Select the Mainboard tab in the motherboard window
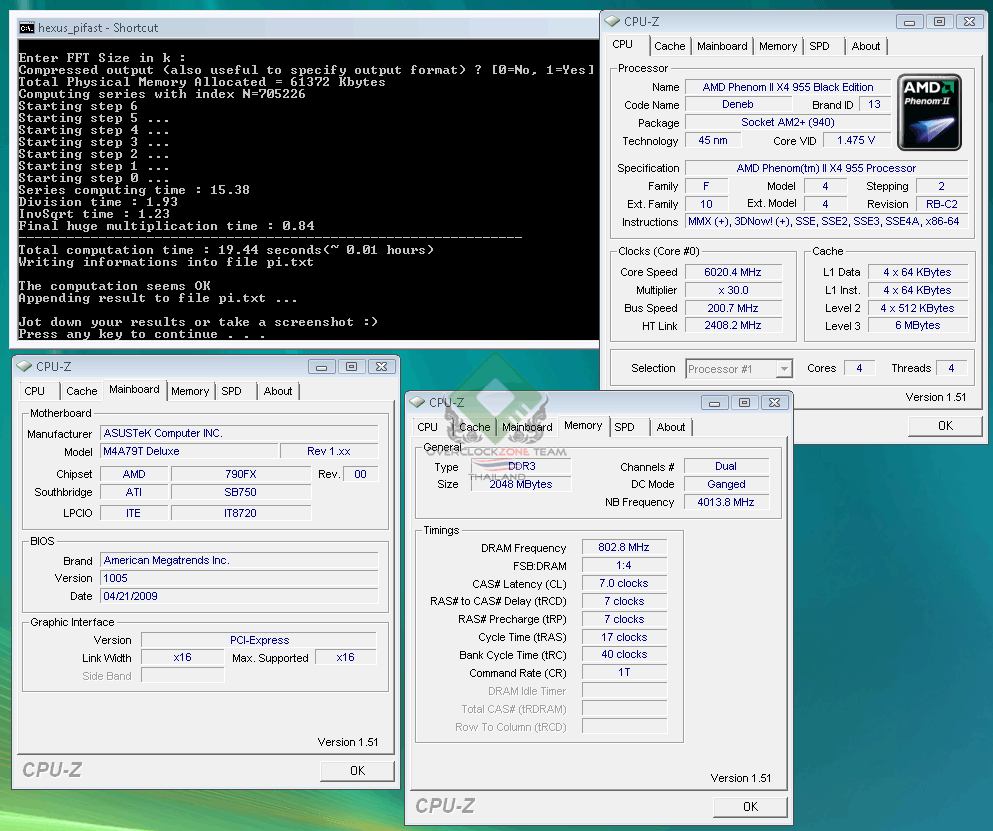 tap(134, 390)
